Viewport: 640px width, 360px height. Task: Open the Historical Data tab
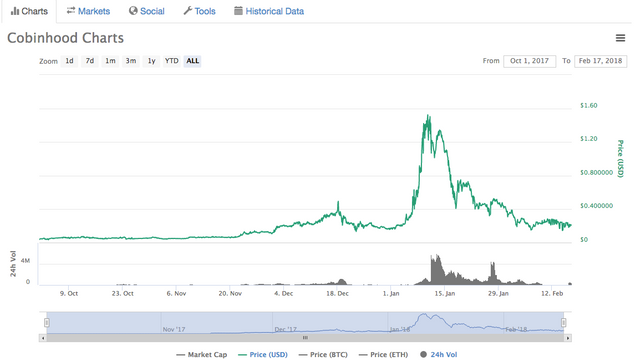(x=269, y=11)
